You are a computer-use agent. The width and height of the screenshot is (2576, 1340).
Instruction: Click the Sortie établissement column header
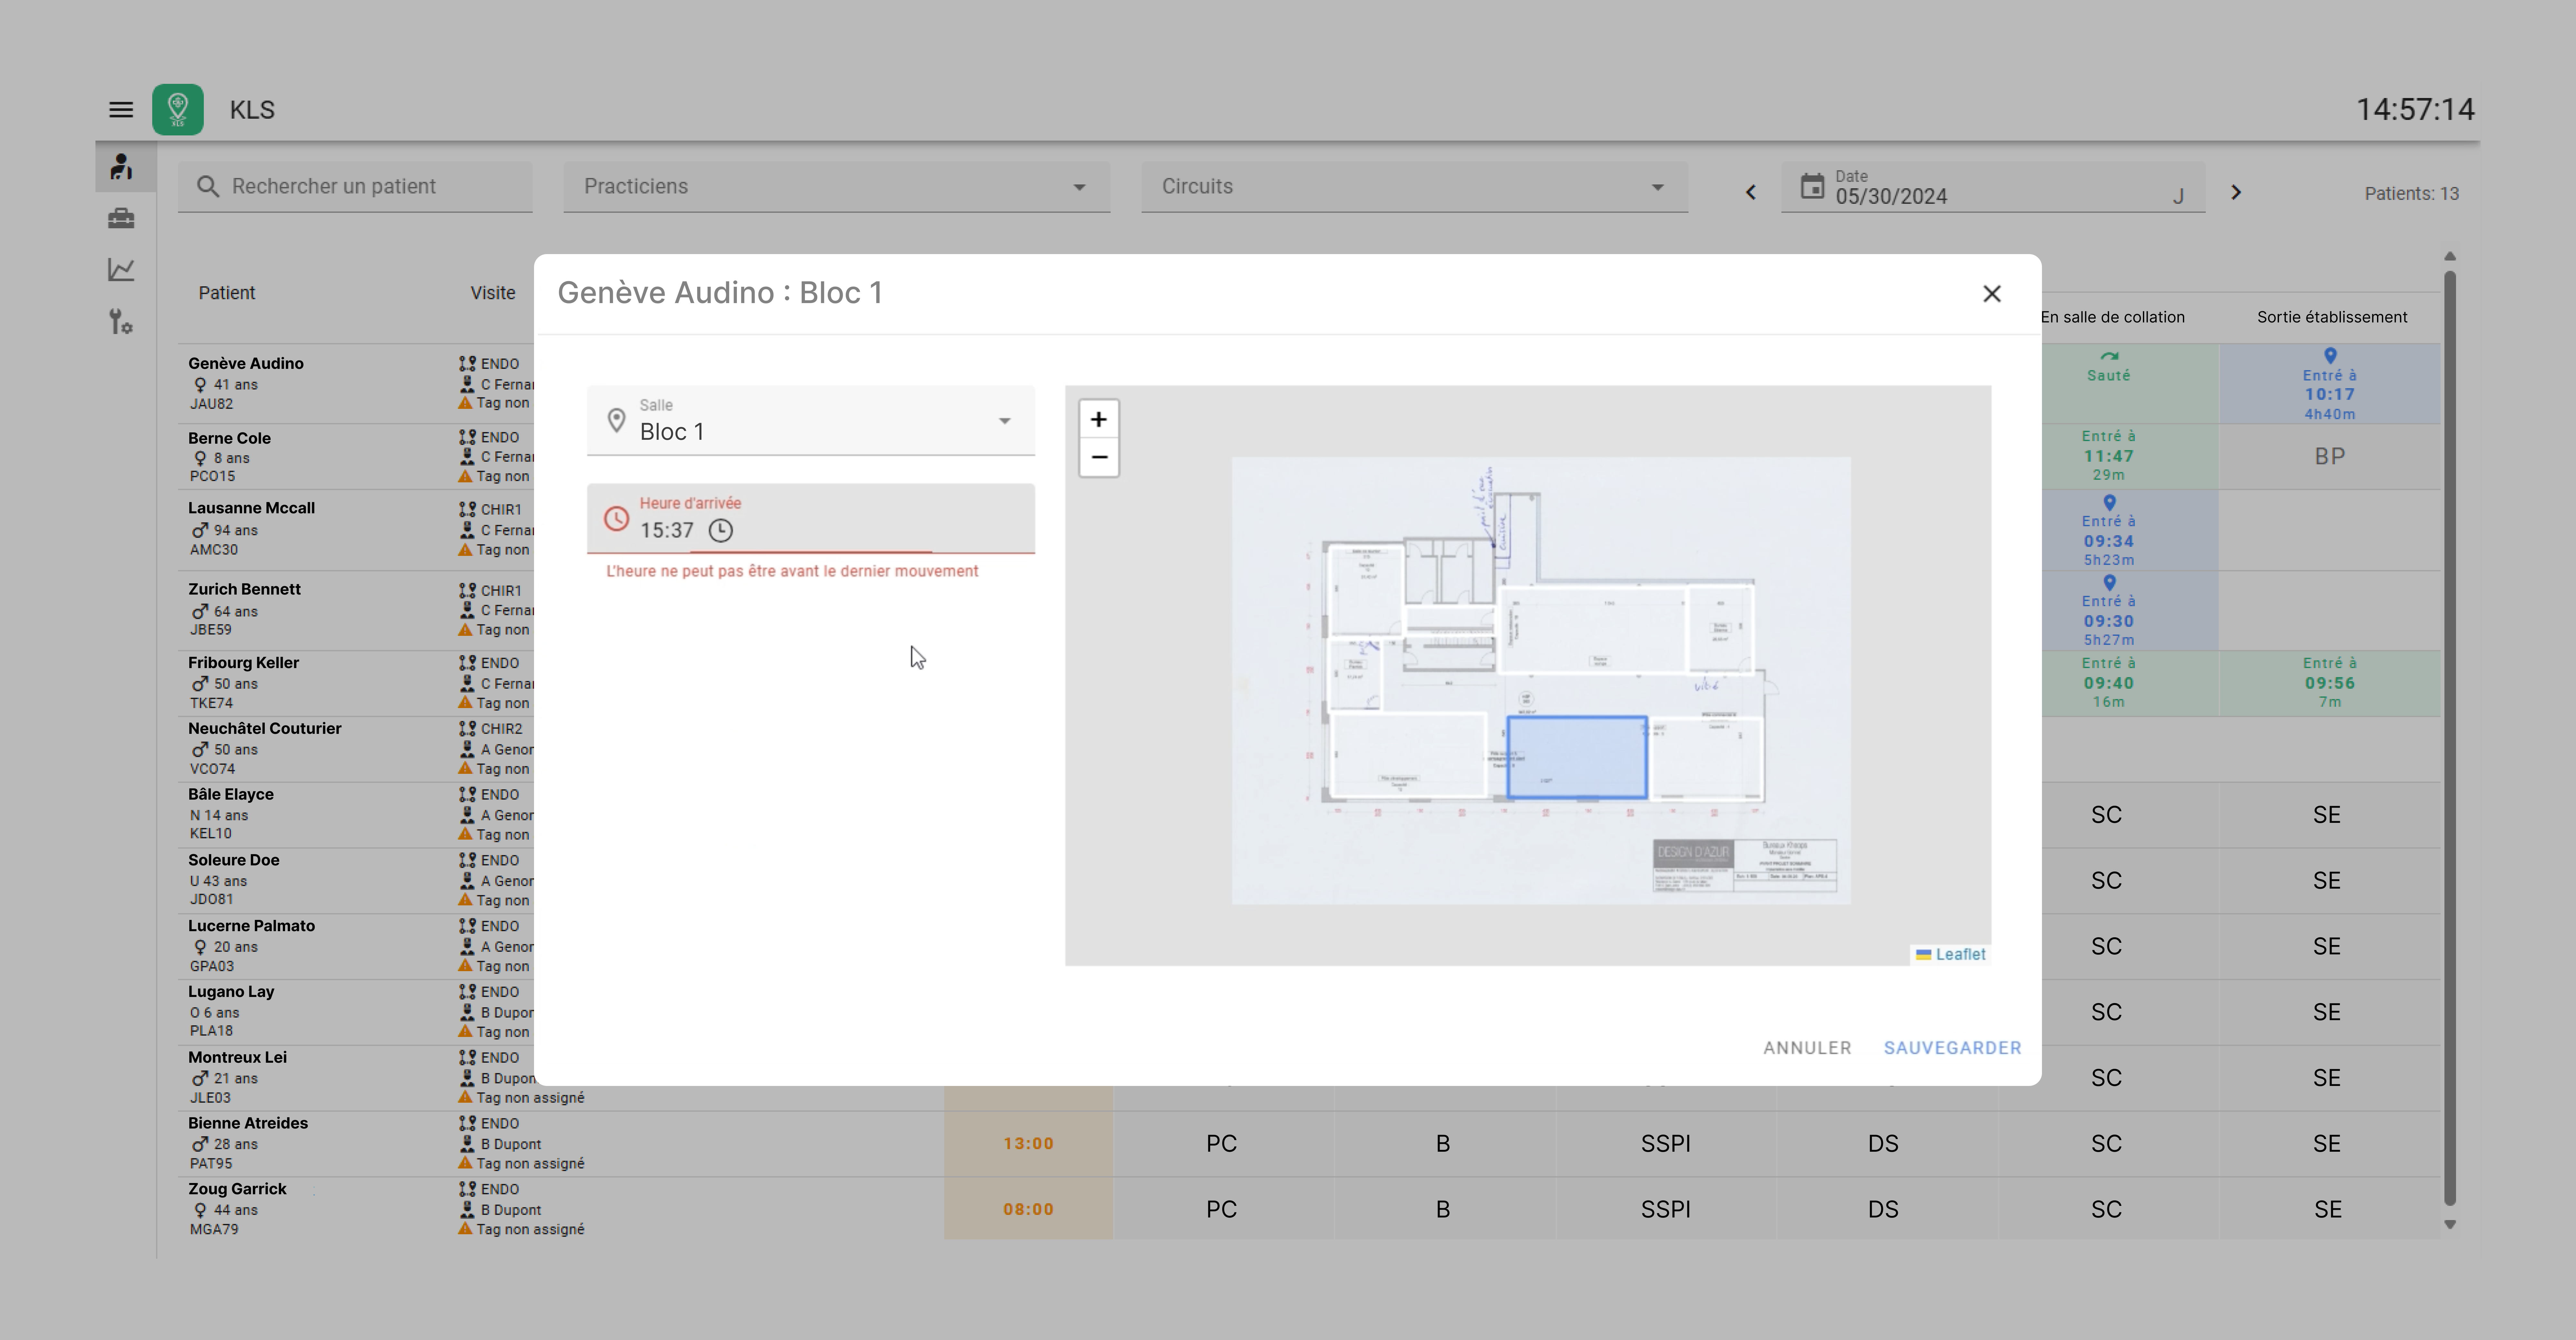(2332, 317)
